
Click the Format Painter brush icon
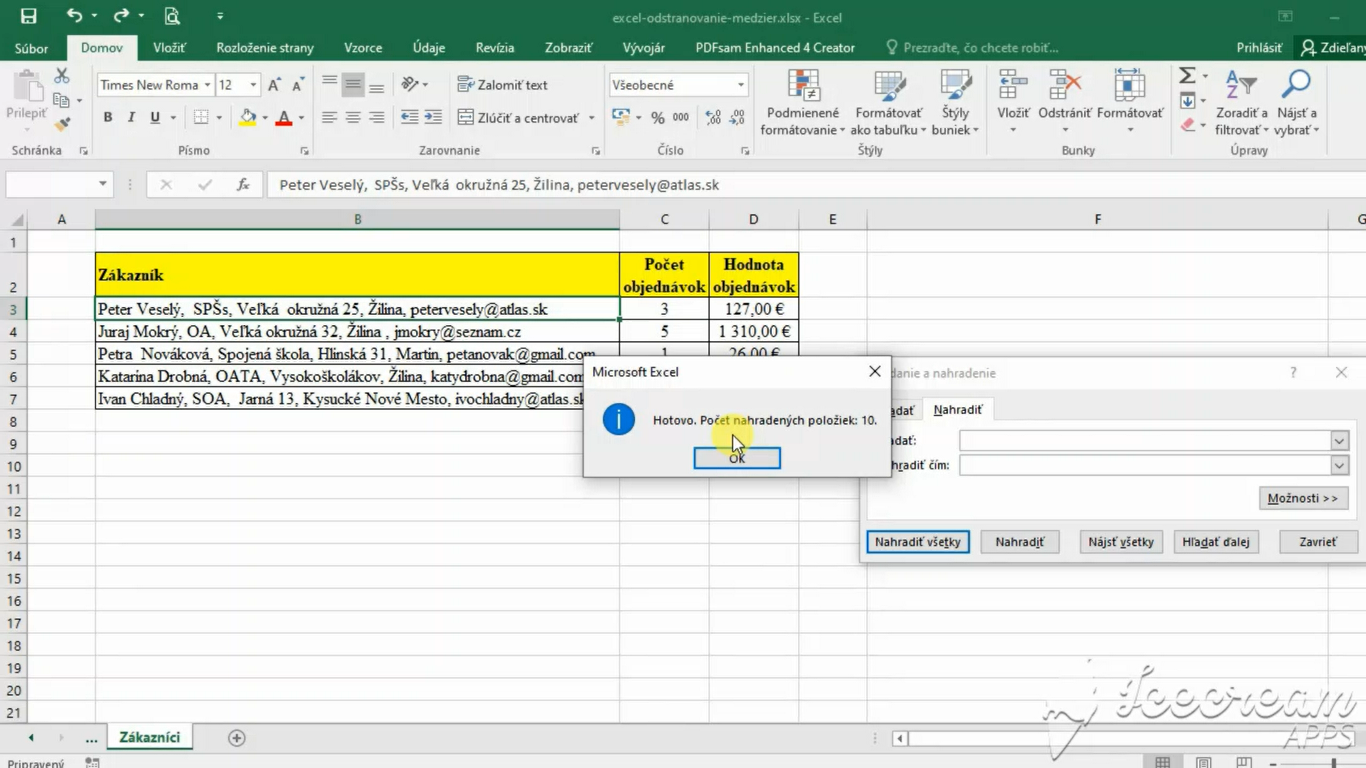(62, 124)
